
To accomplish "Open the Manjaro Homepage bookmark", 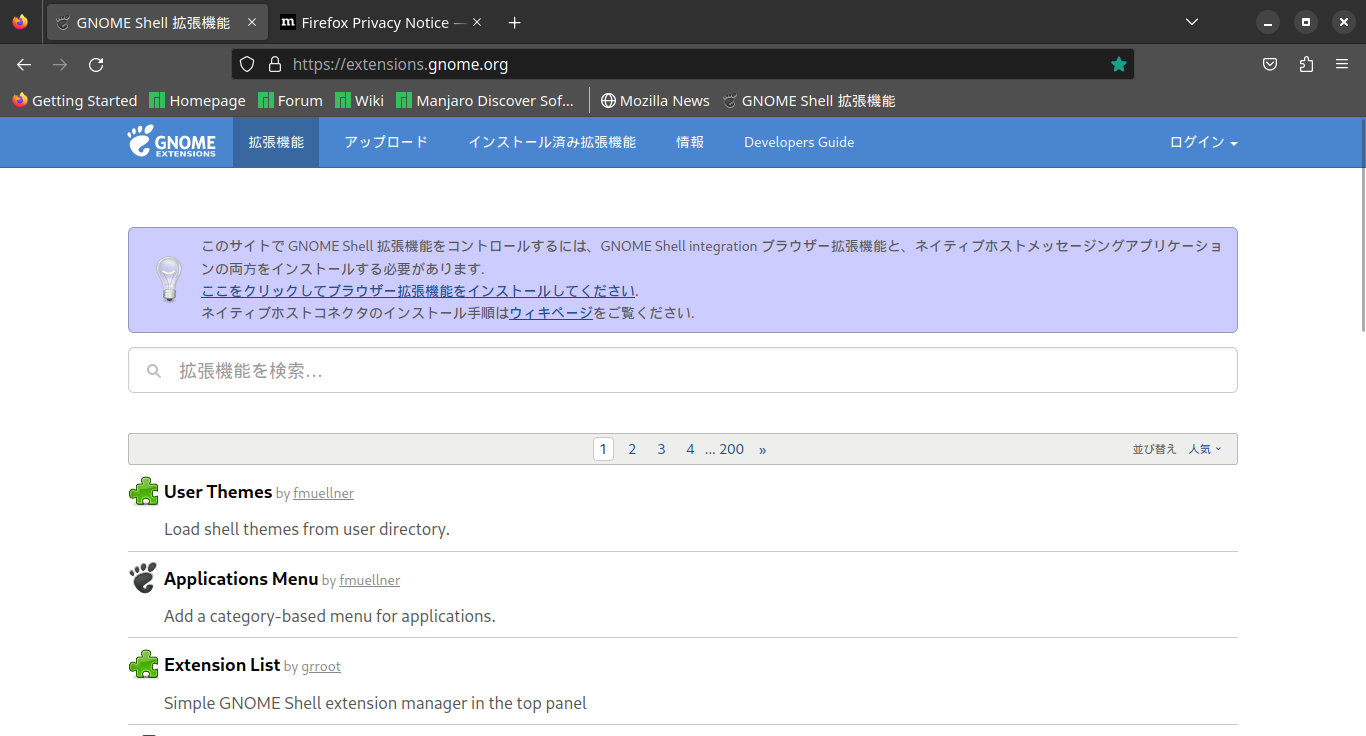I will point(197,100).
